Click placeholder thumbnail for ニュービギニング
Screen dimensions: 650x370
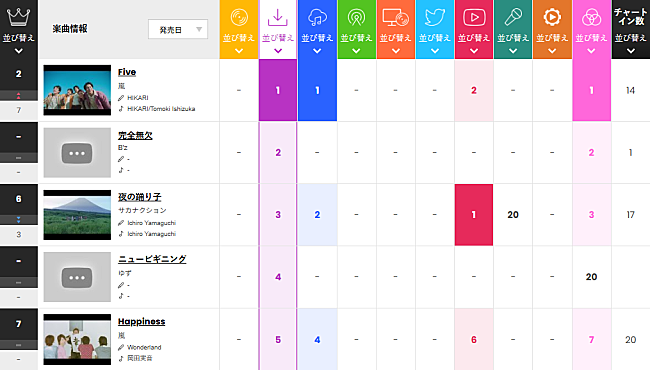click(x=77, y=277)
